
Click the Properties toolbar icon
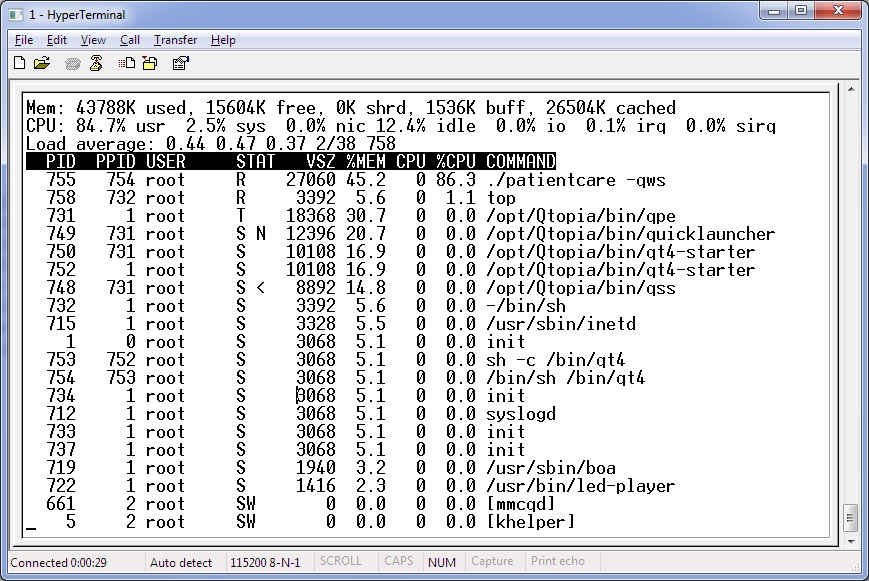[x=181, y=64]
